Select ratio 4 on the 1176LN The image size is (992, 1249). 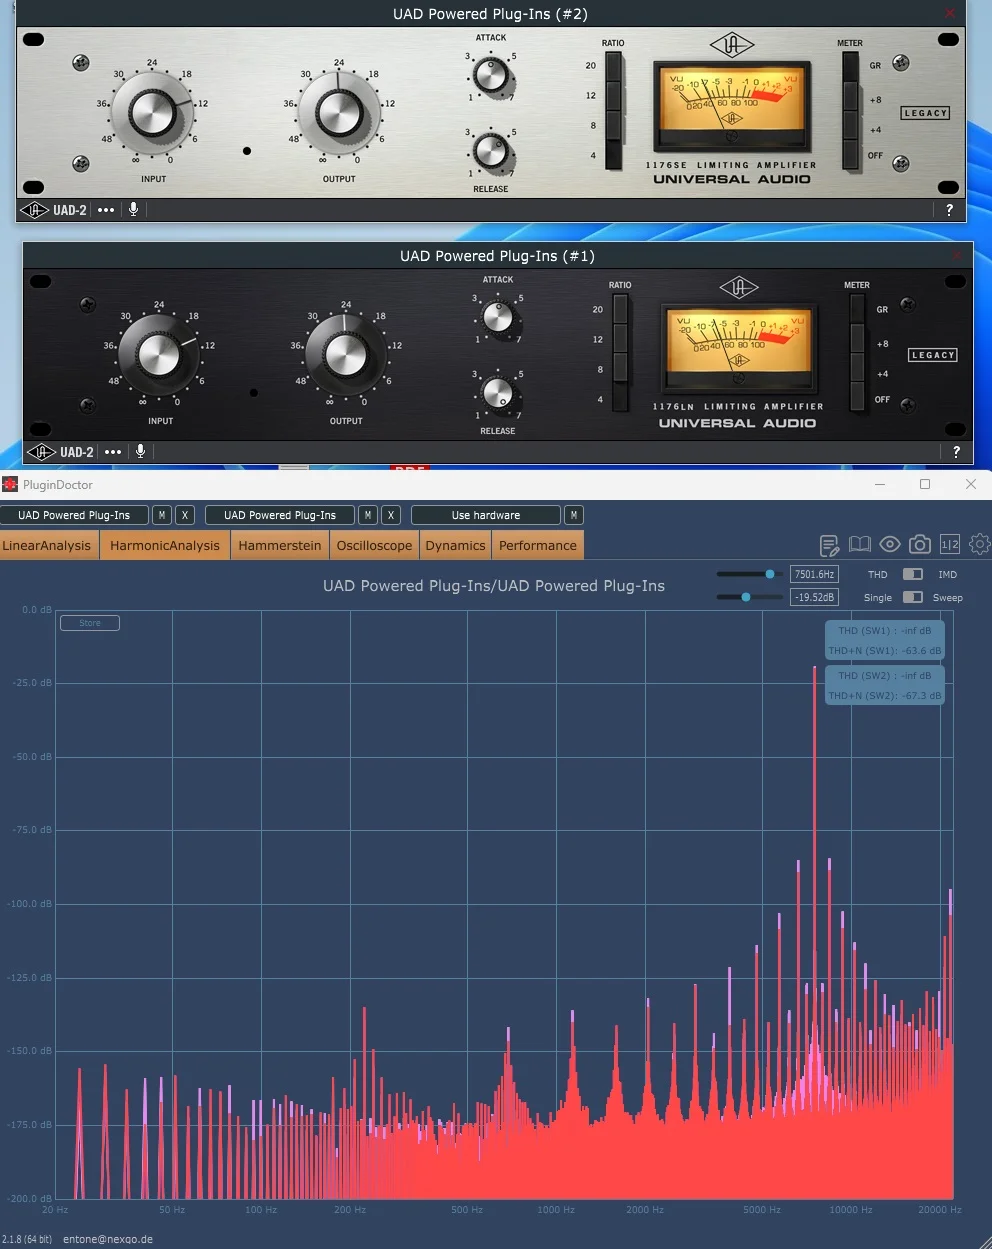point(620,398)
